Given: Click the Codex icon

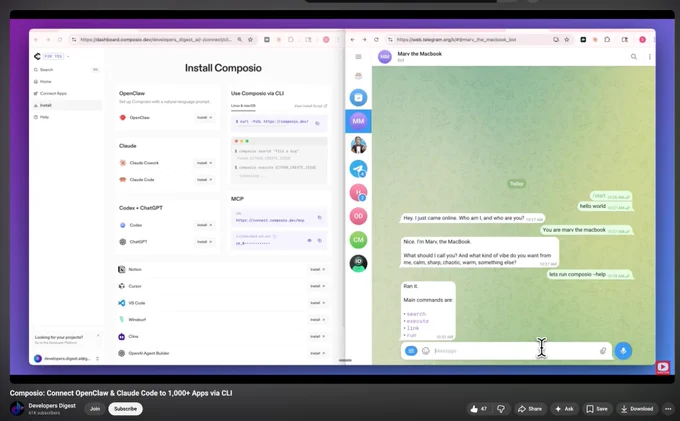Looking at the screenshot, I should pyautogui.click(x=123, y=225).
